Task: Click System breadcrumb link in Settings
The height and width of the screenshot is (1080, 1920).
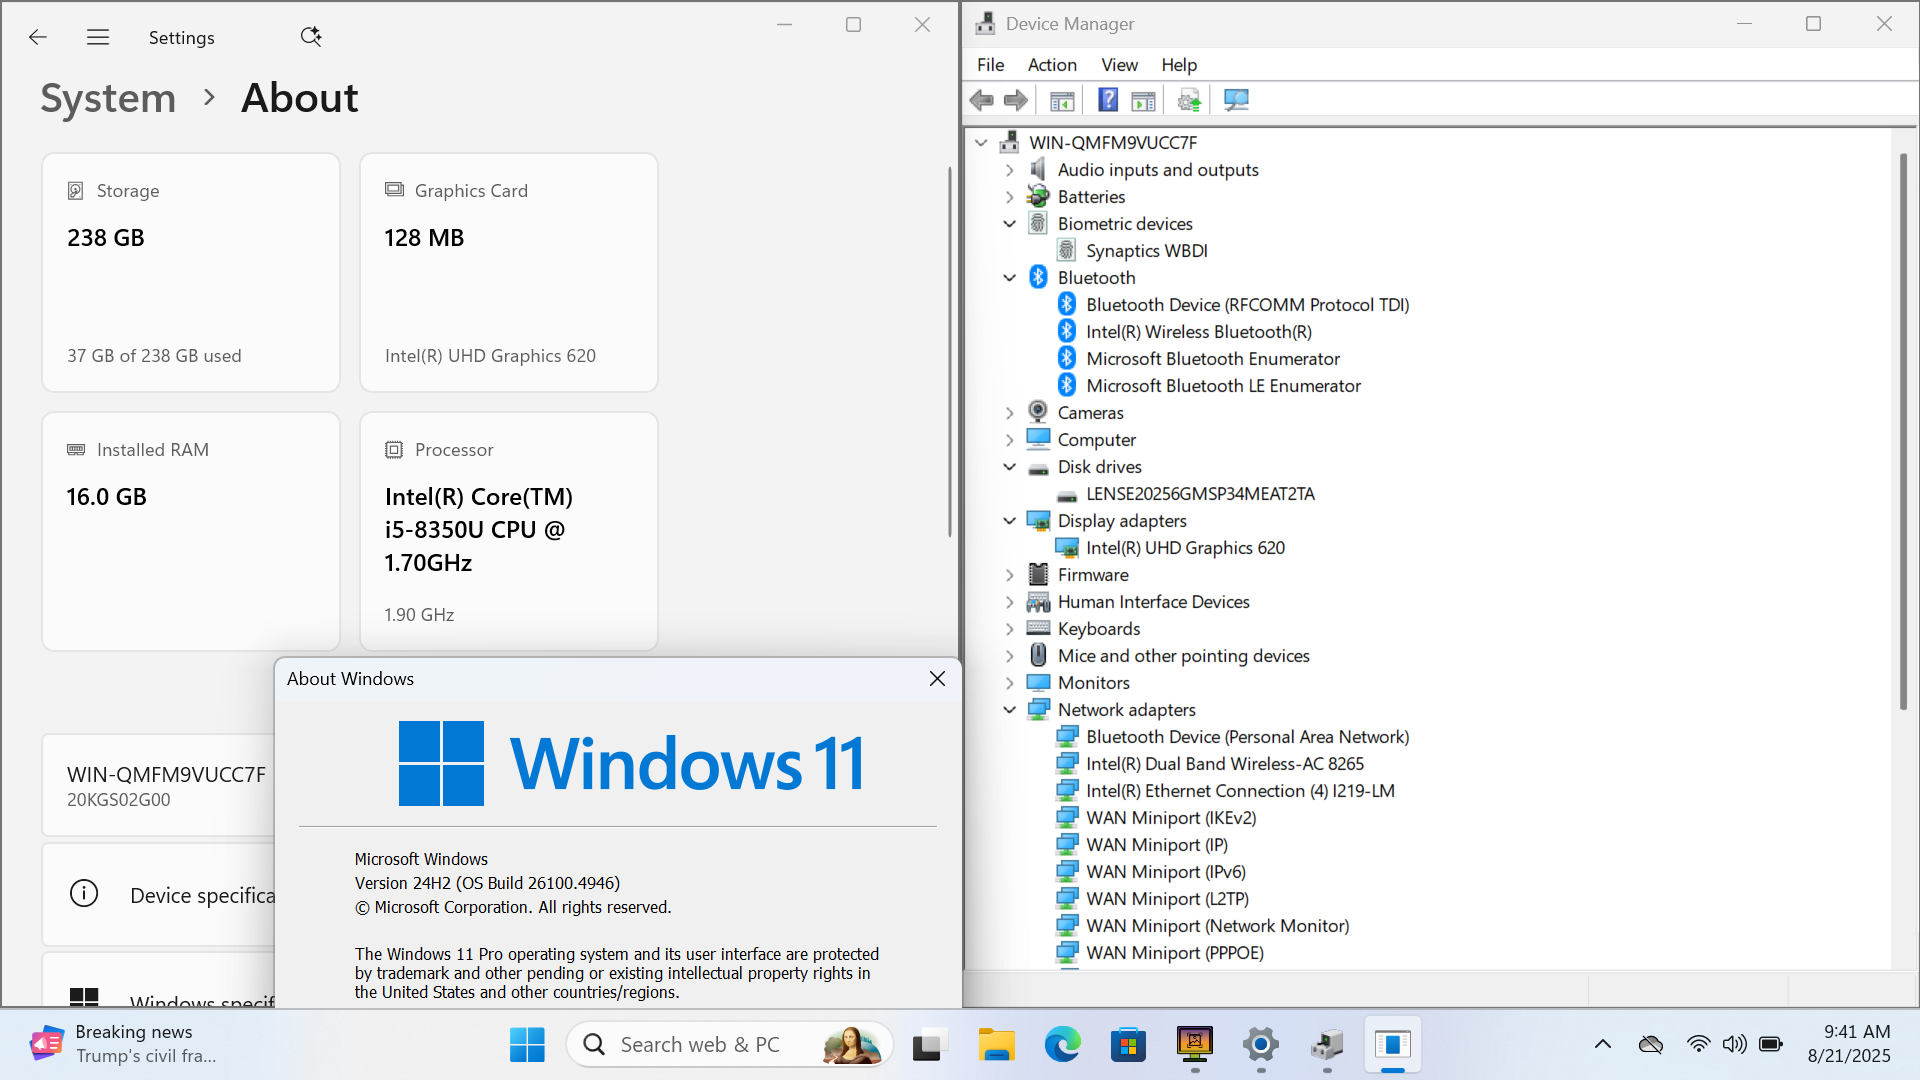Action: point(108,98)
